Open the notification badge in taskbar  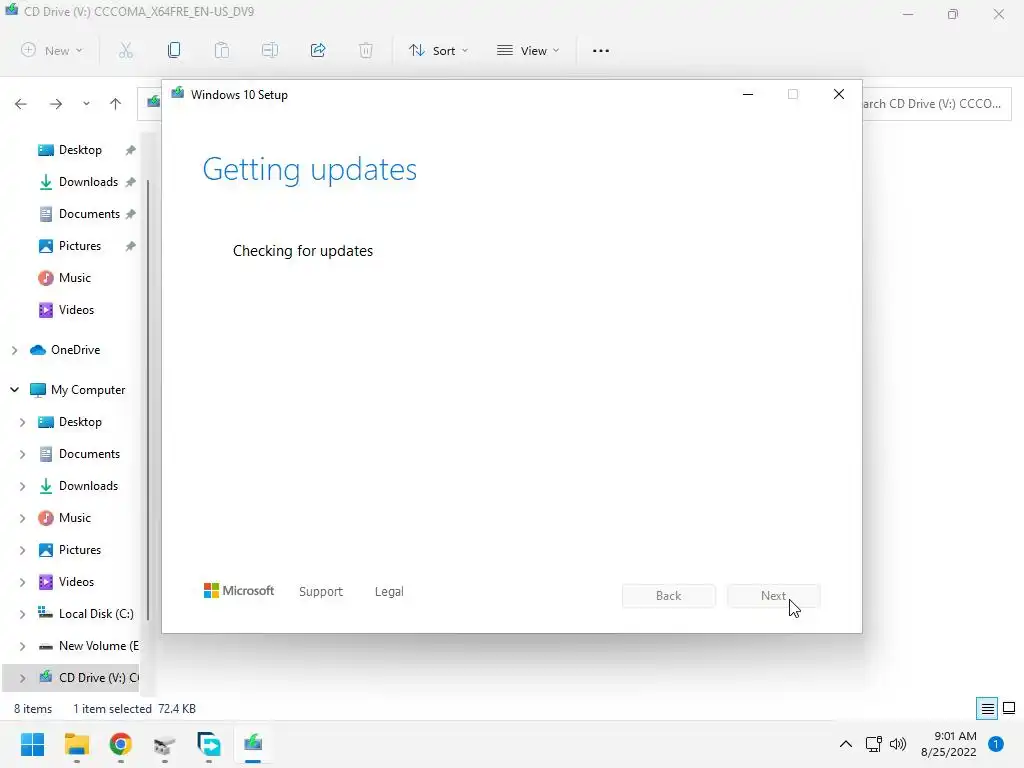tap(996, 744)
